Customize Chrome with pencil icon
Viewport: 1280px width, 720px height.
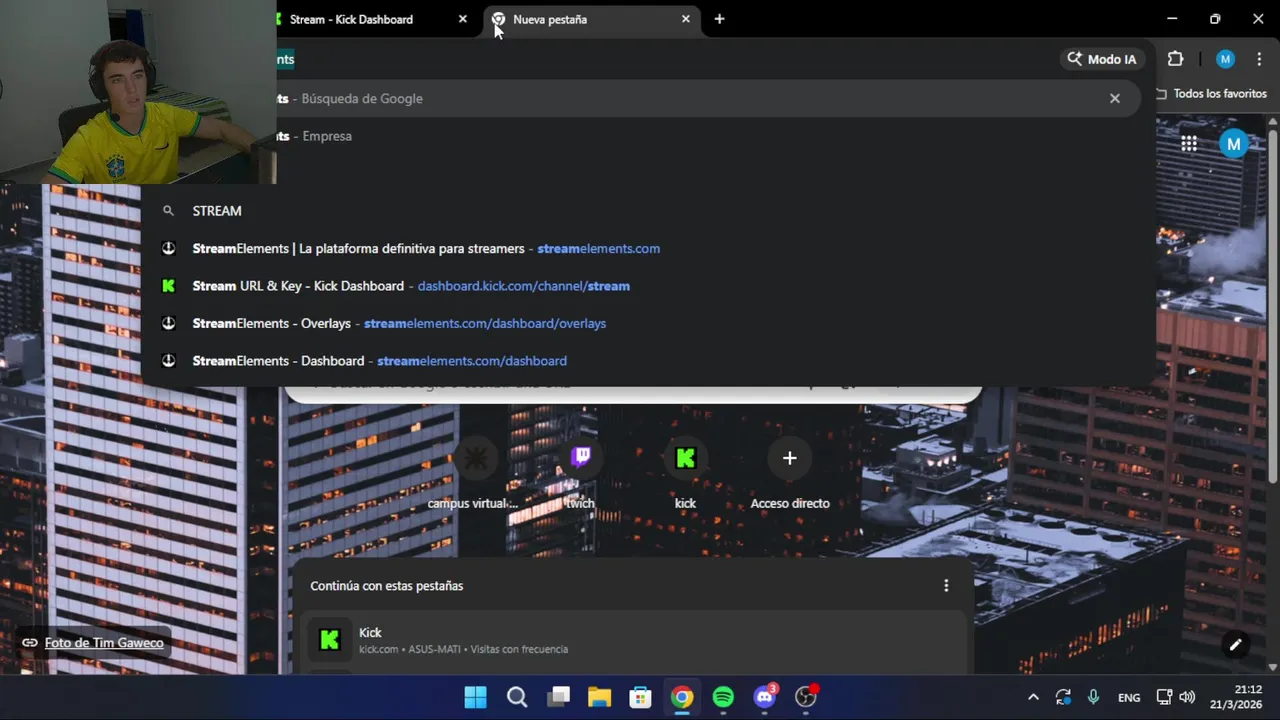[1235, 645]
